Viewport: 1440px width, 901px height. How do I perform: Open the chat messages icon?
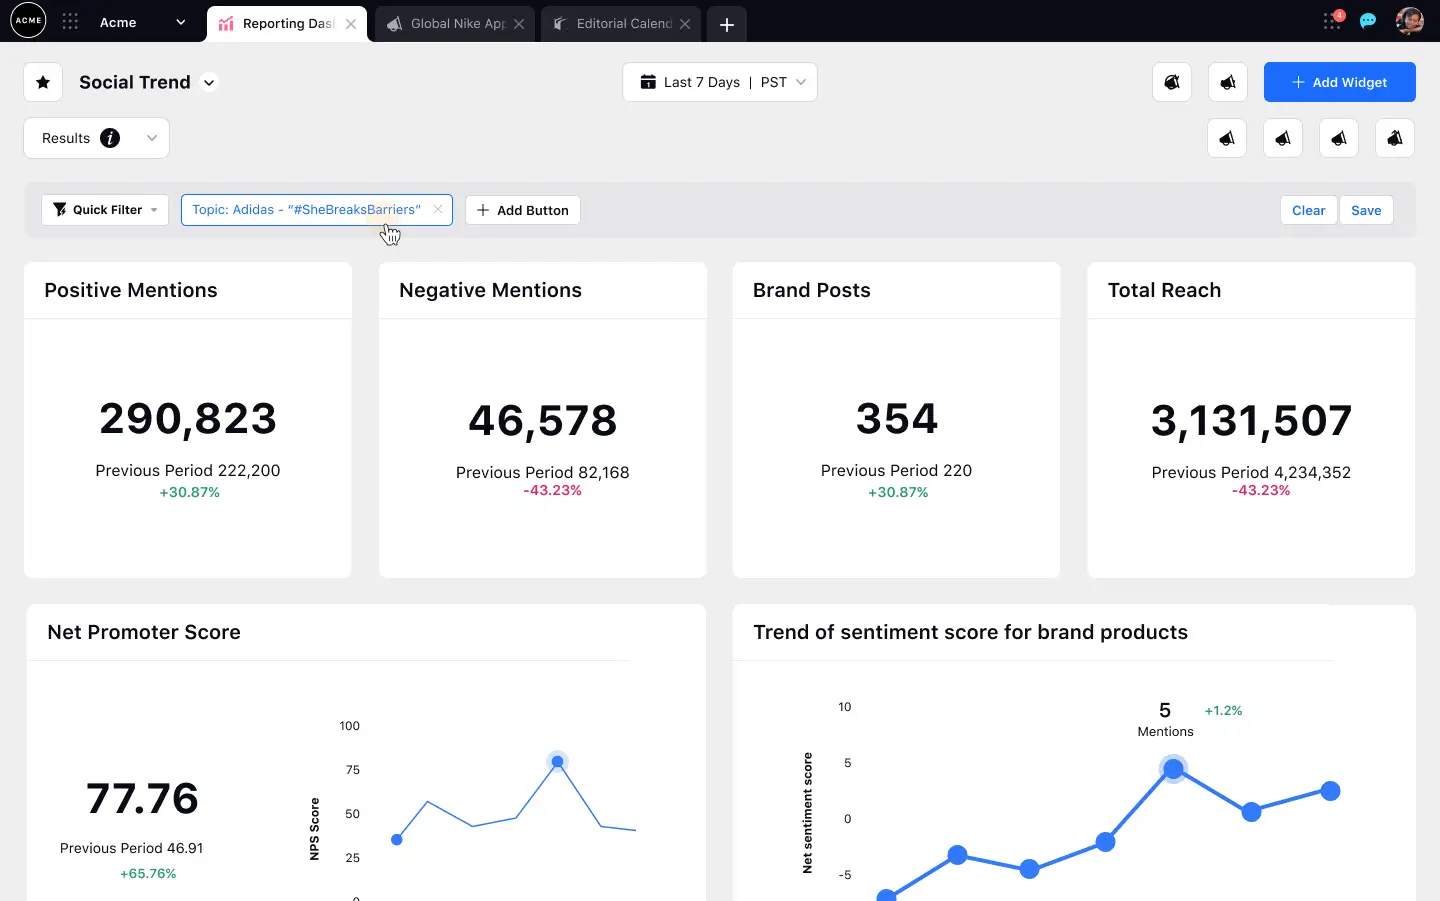pyautogui.click(x=1368, y=21)
